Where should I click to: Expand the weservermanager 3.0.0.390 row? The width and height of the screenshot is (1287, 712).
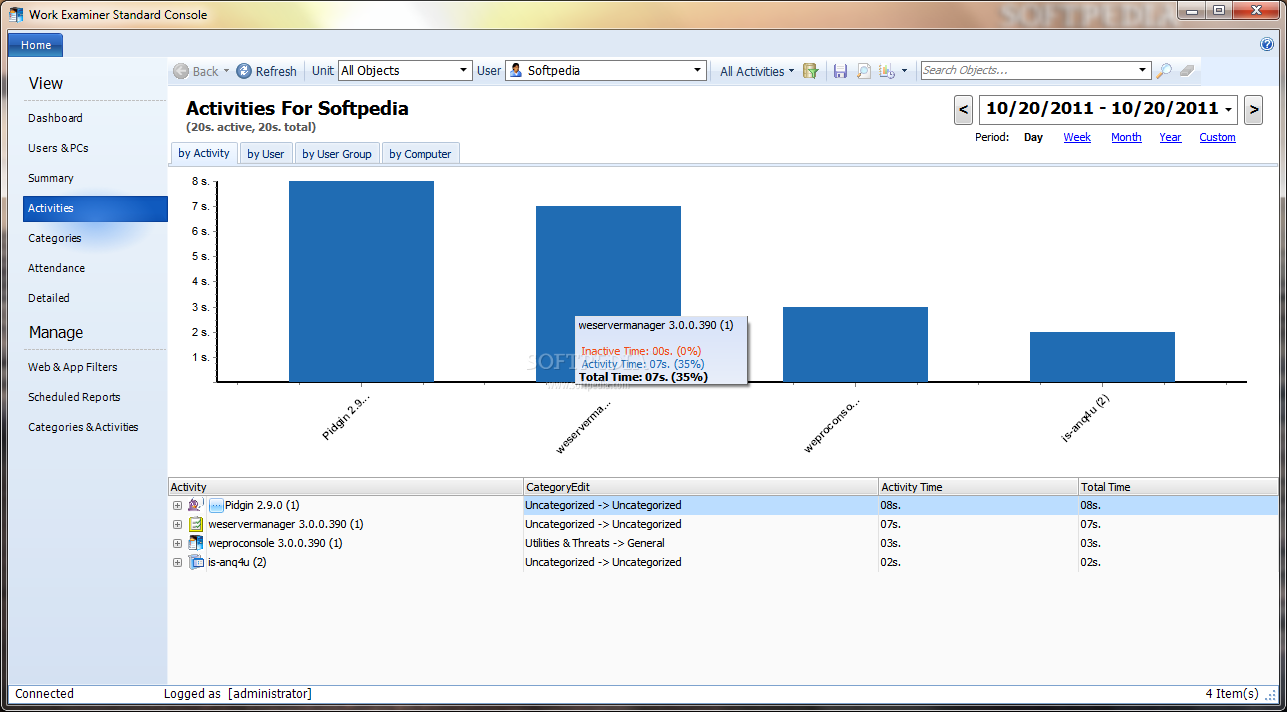click(x=177, y=524)
